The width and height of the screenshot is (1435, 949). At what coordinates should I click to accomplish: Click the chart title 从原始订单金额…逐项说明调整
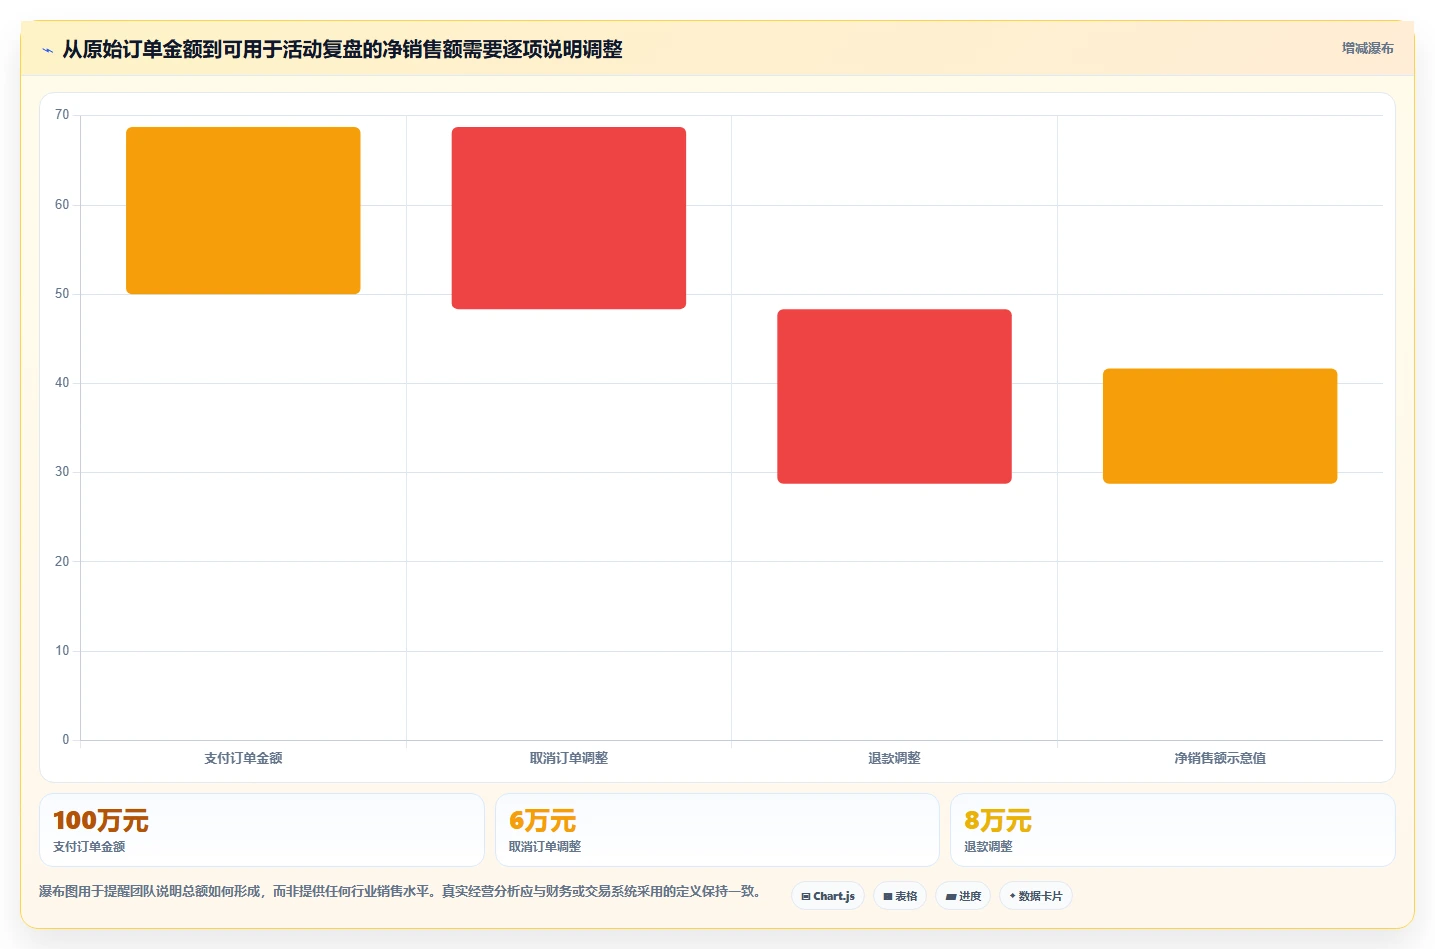342,49
